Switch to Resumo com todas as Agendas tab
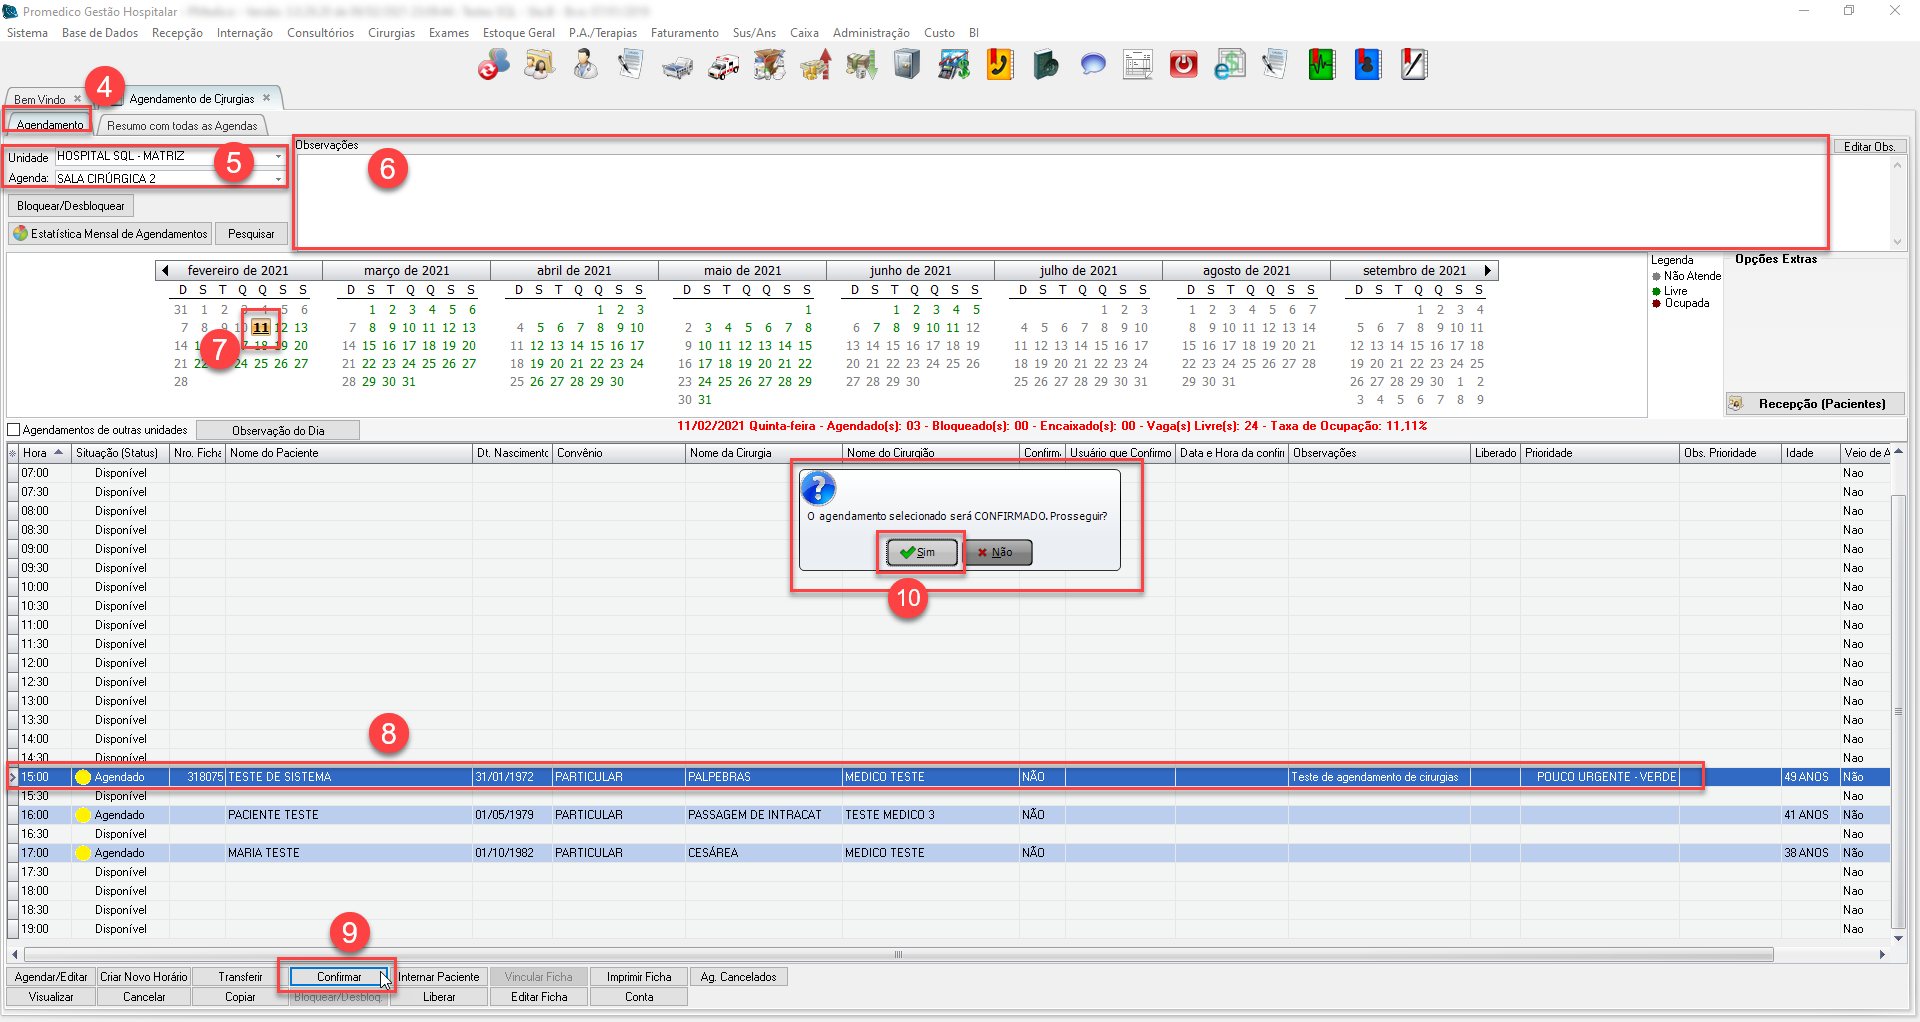Screen dimensions: 1920x1022 182,126
